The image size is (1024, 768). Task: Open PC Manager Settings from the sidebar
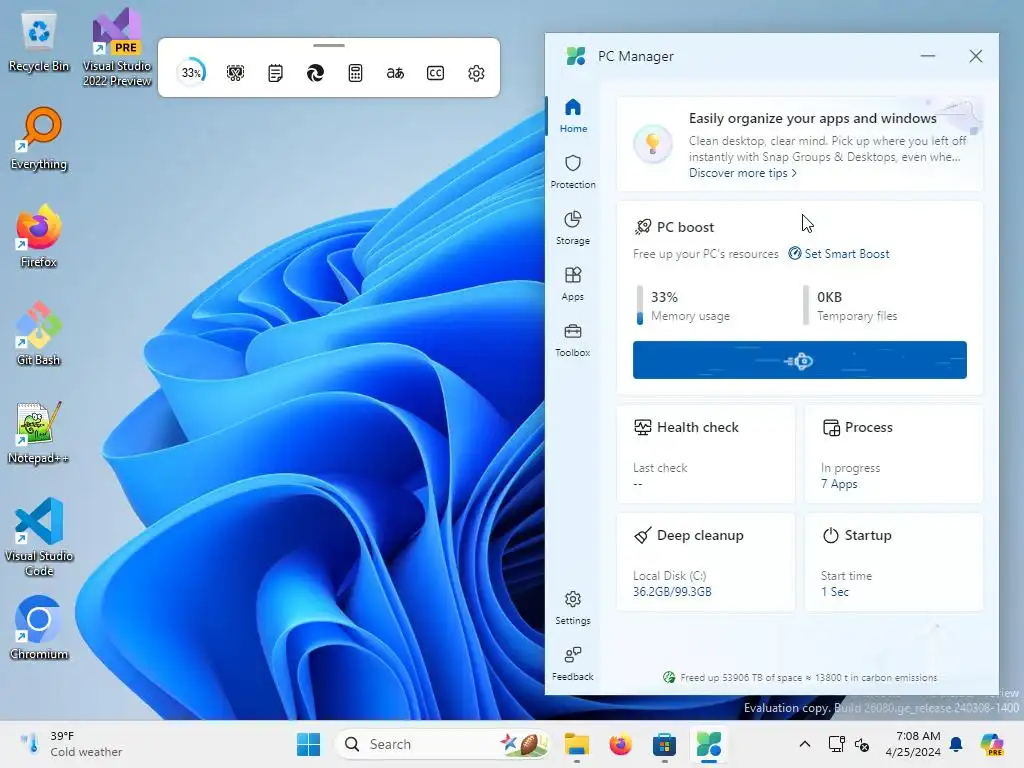pyautogui.click(x=573, y=608)
